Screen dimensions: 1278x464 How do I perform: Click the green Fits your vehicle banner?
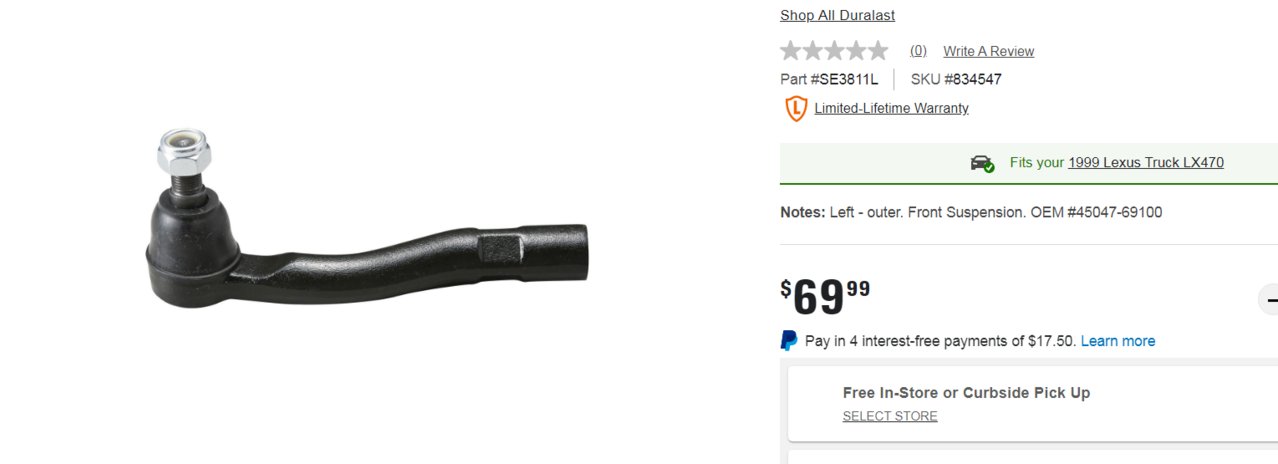(x=1029, y=163)
